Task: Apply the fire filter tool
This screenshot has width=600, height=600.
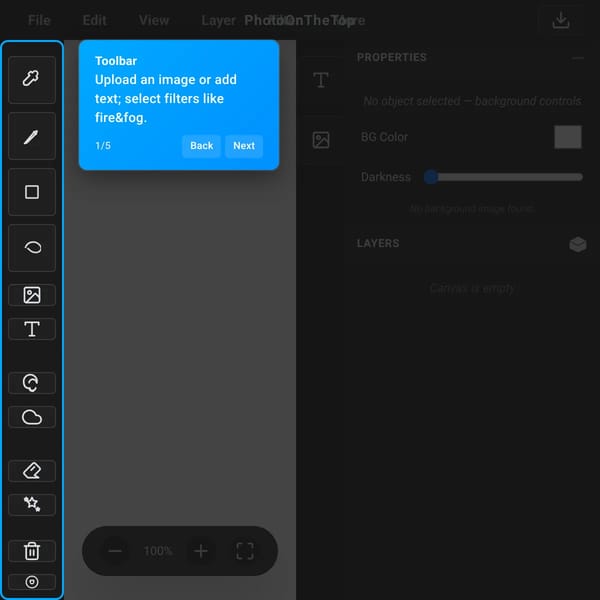Action: (x=32, y=383)
